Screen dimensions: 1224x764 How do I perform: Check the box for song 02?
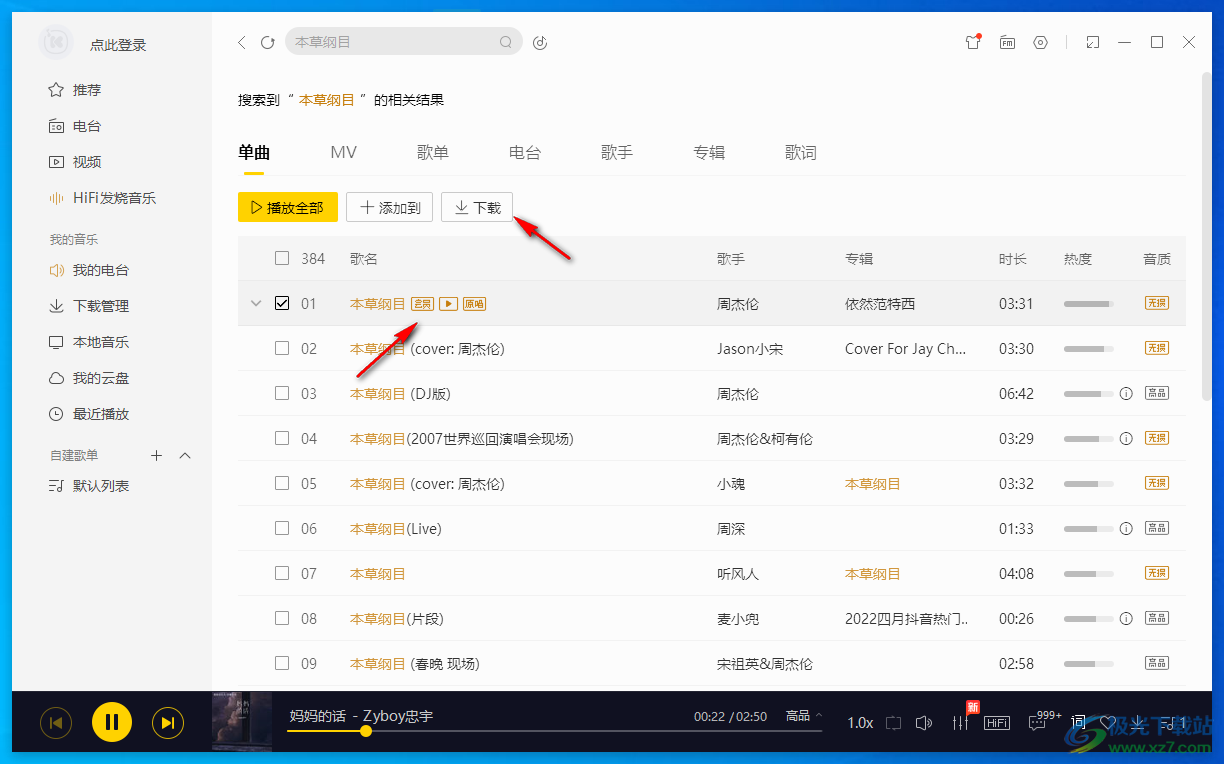click(282, 348)
